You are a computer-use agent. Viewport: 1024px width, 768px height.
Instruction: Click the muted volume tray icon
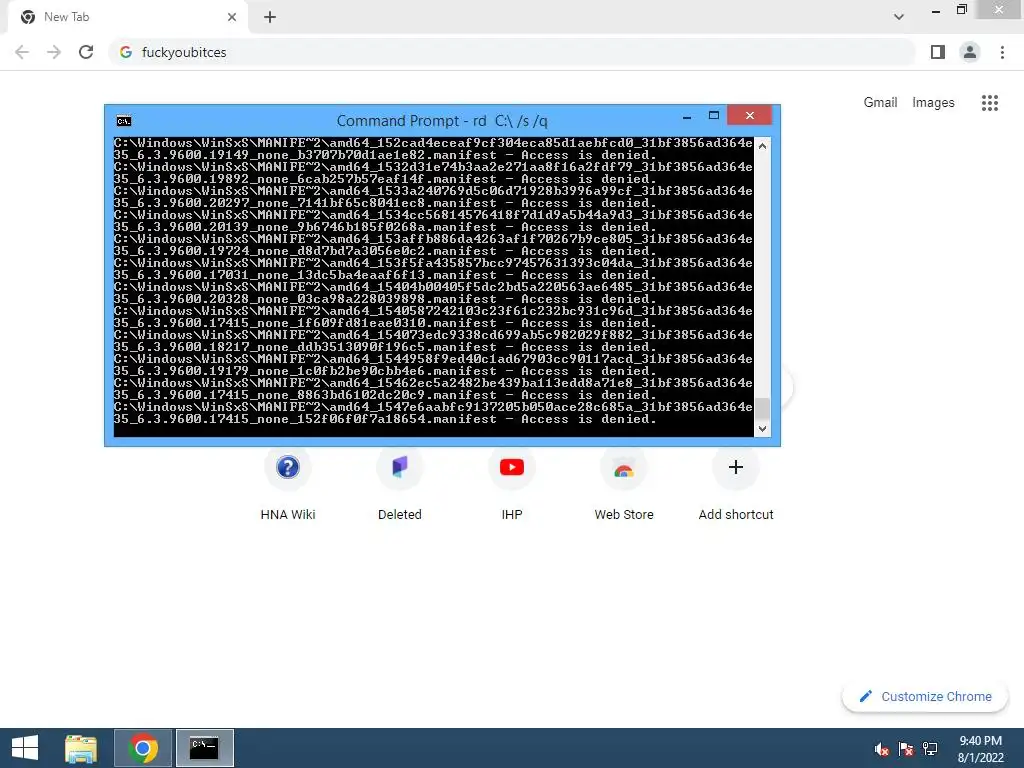point(882,749)
